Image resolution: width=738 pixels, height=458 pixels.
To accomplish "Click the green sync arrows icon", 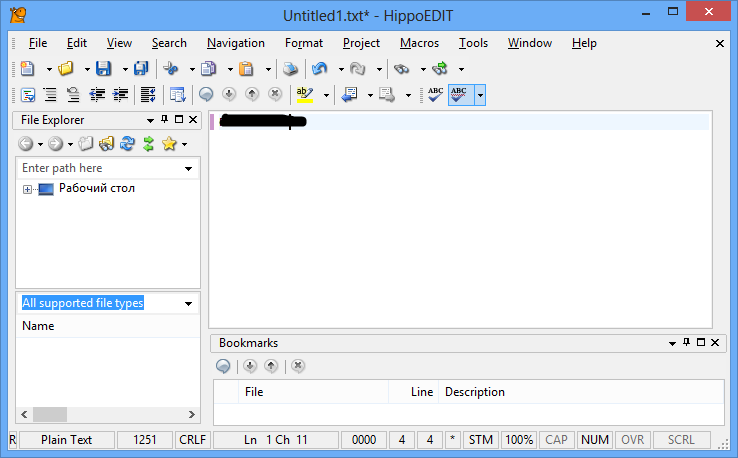I will (148, 143).
